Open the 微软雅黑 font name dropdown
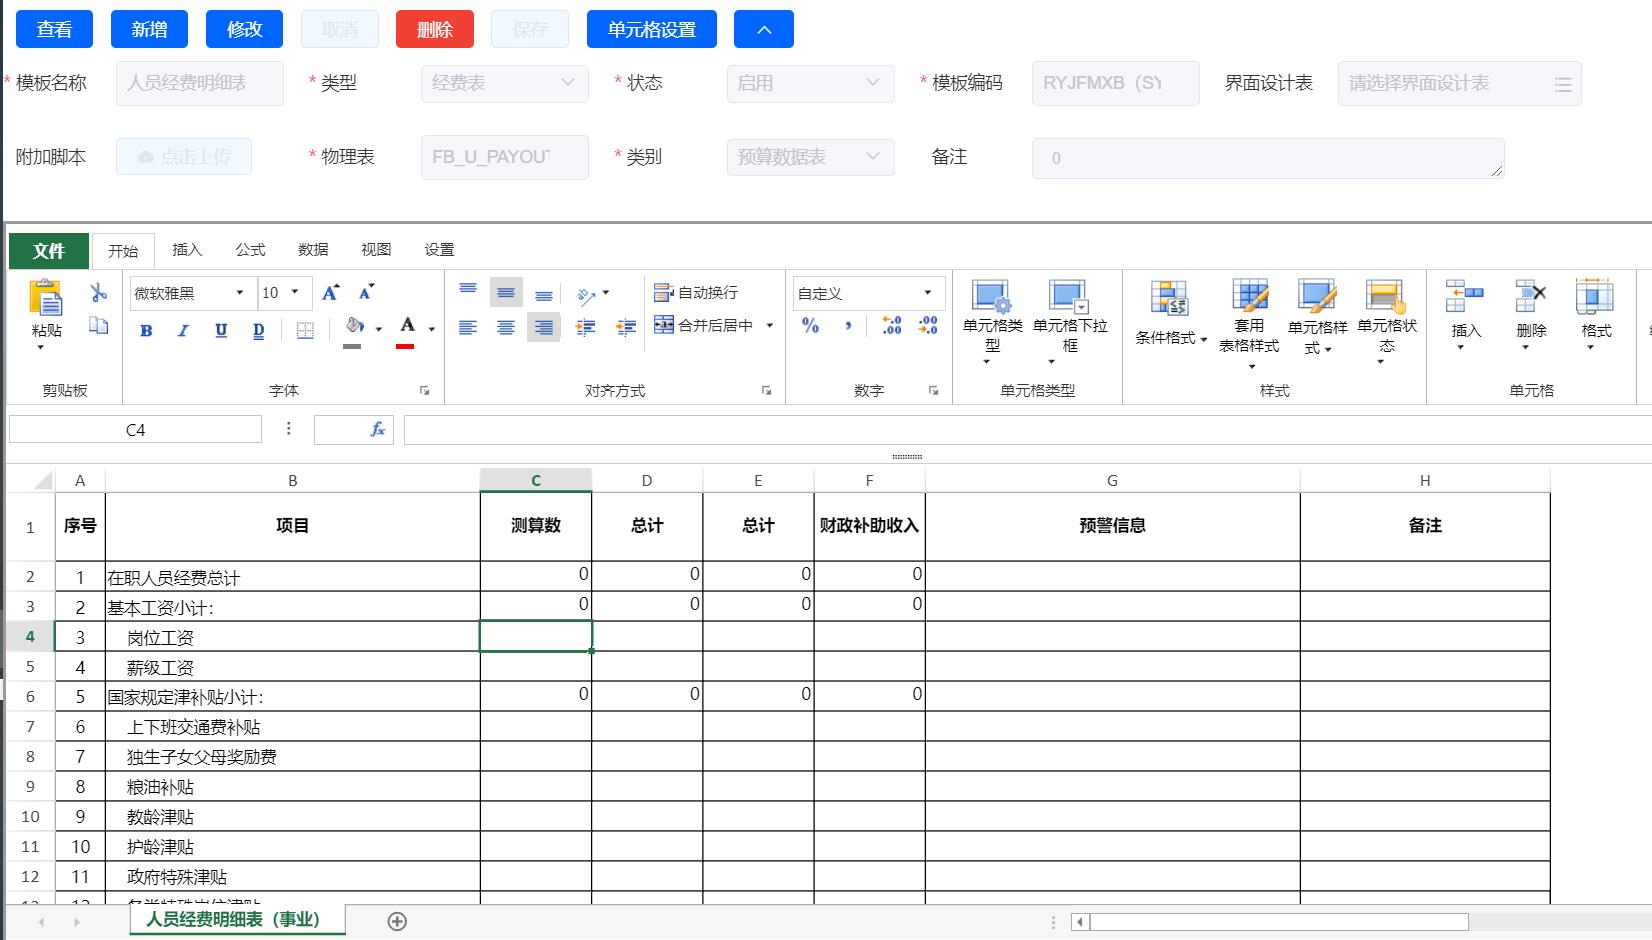 click(239, 293)
